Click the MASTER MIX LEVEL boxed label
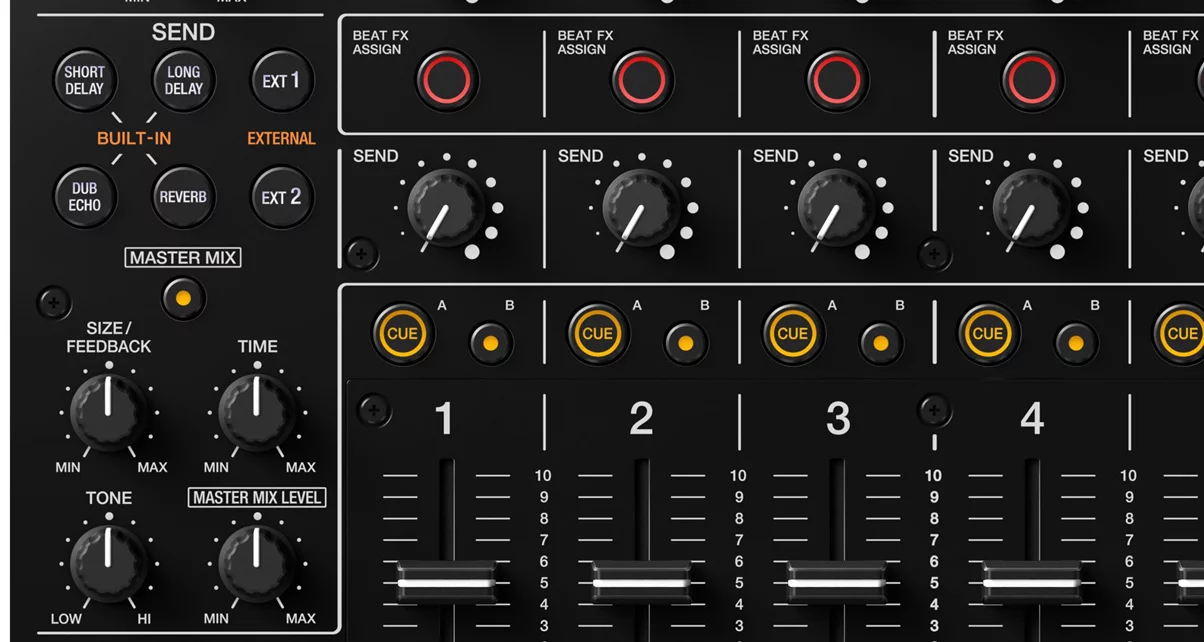This screenshot has height=642, width=1204. click(x=257, y=497)
